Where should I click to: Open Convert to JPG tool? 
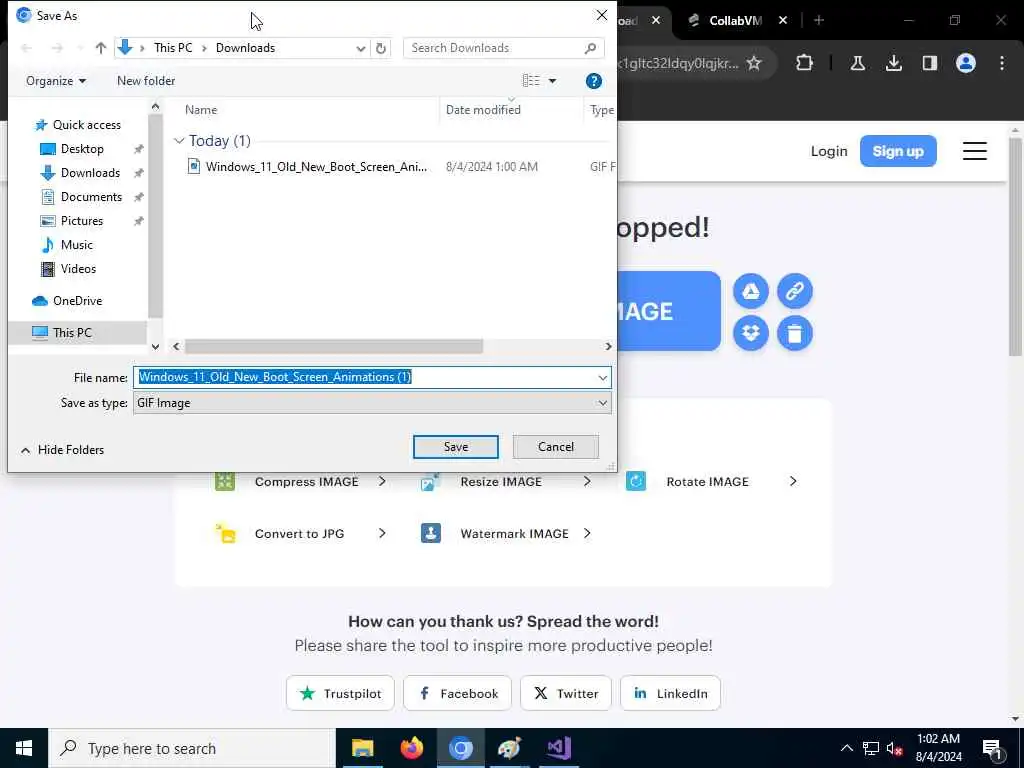(x=300, y=534)
